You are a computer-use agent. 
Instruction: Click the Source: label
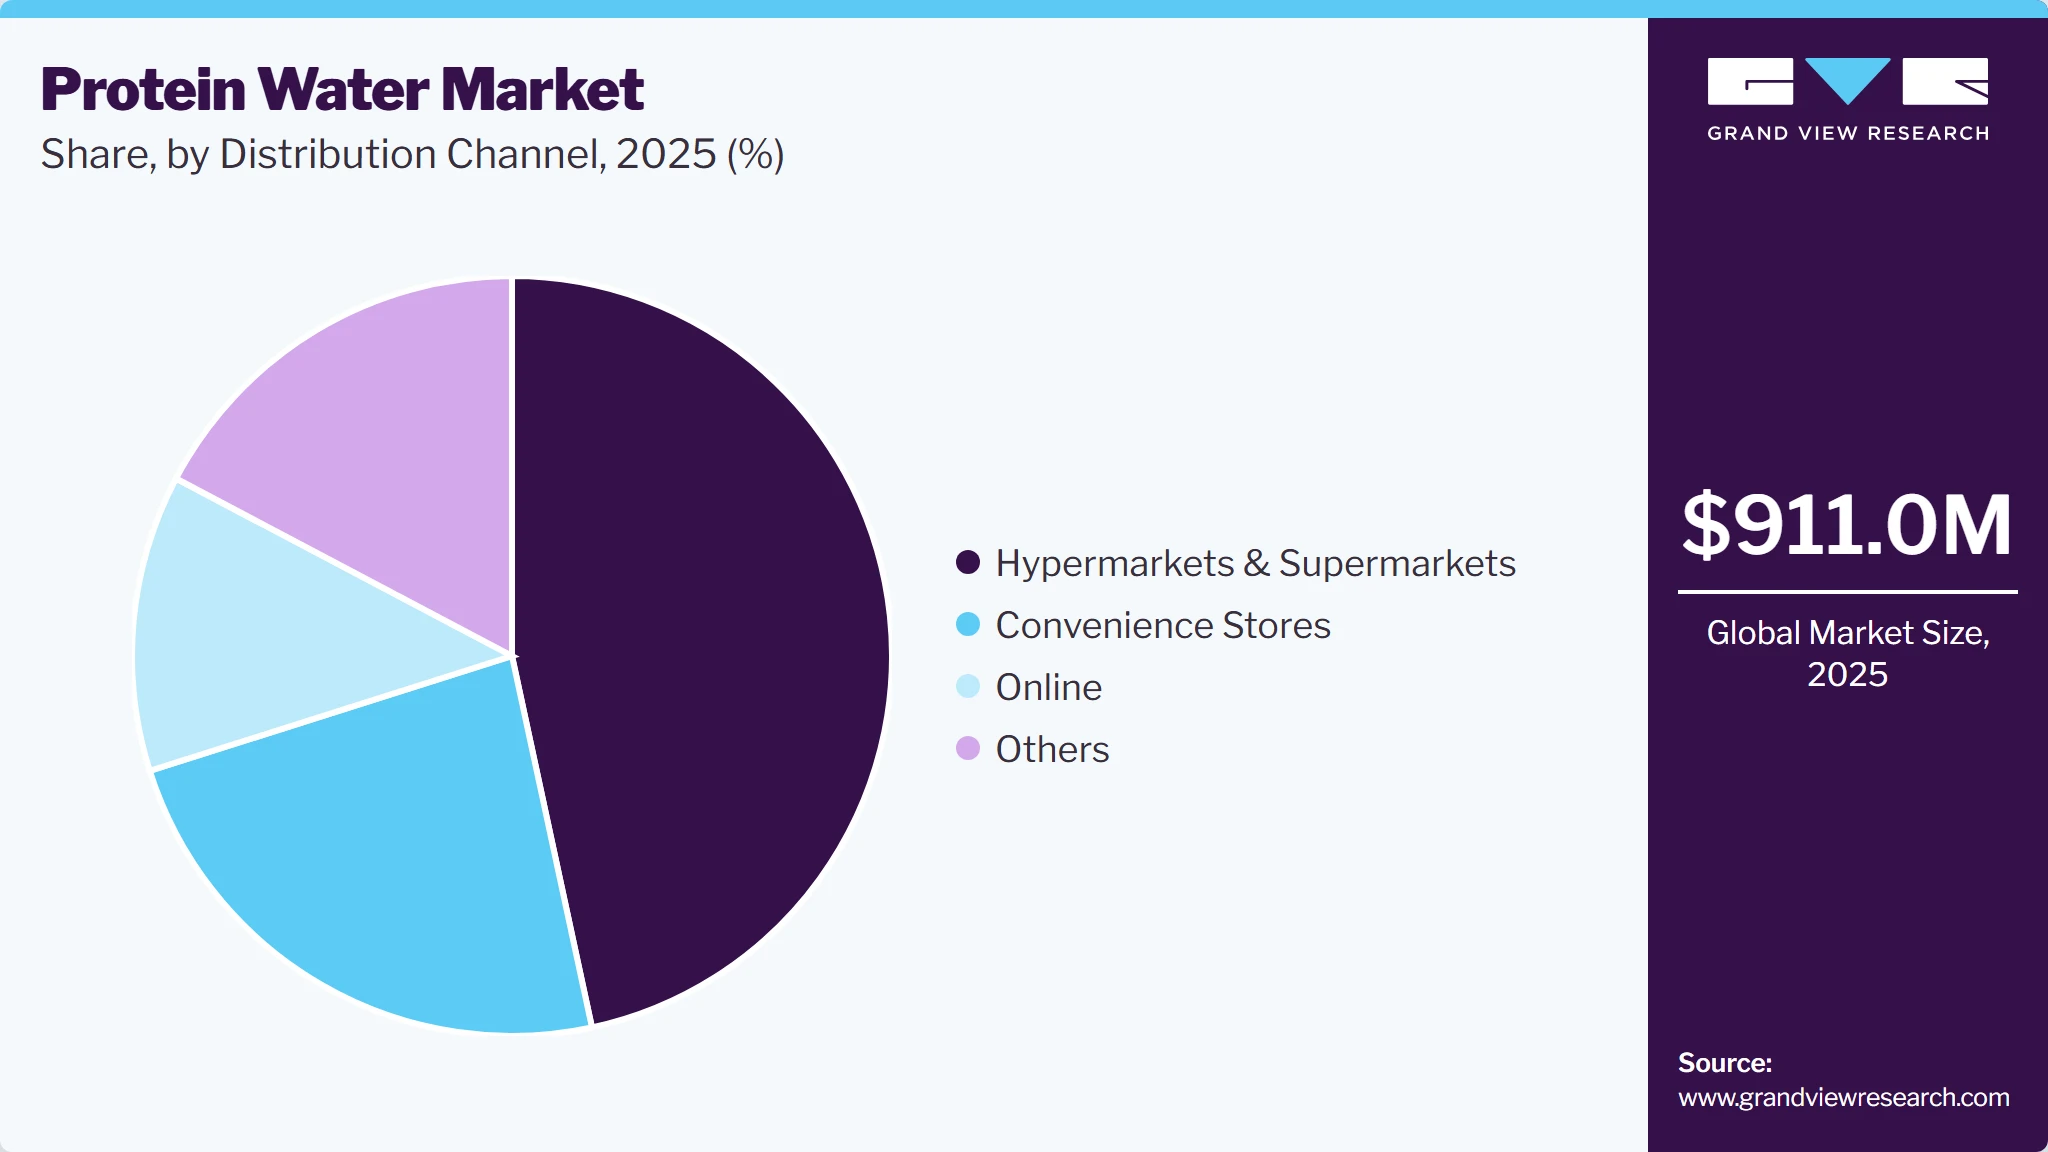pos(1725,1062)
